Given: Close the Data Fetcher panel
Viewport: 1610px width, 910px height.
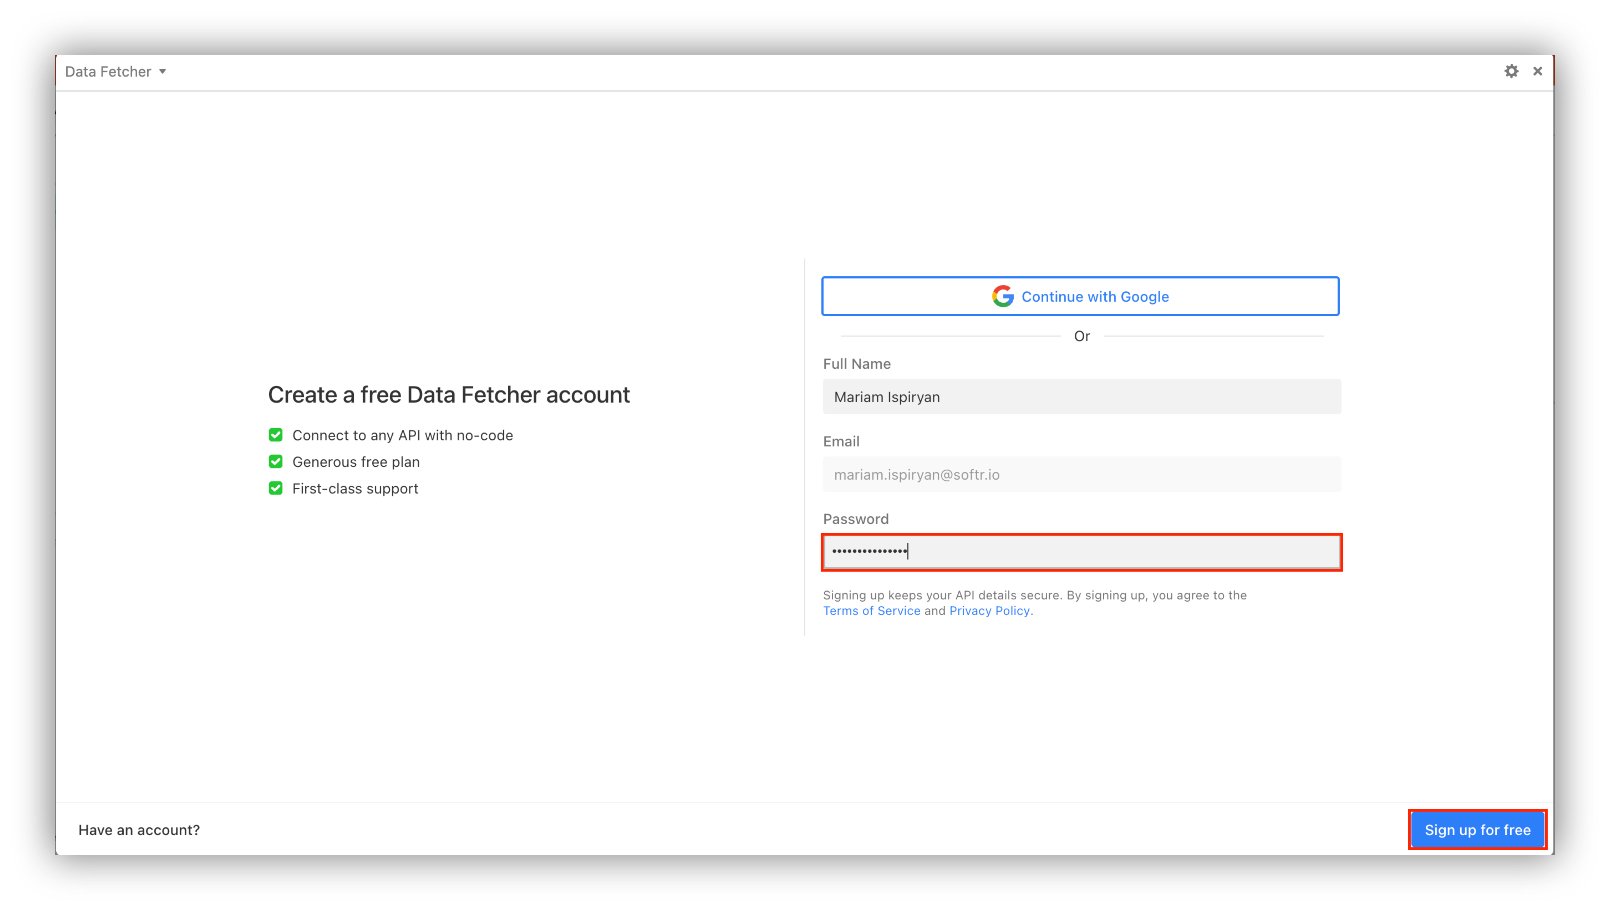Looking at the screenshot, I should click(x=1538, y=71).
